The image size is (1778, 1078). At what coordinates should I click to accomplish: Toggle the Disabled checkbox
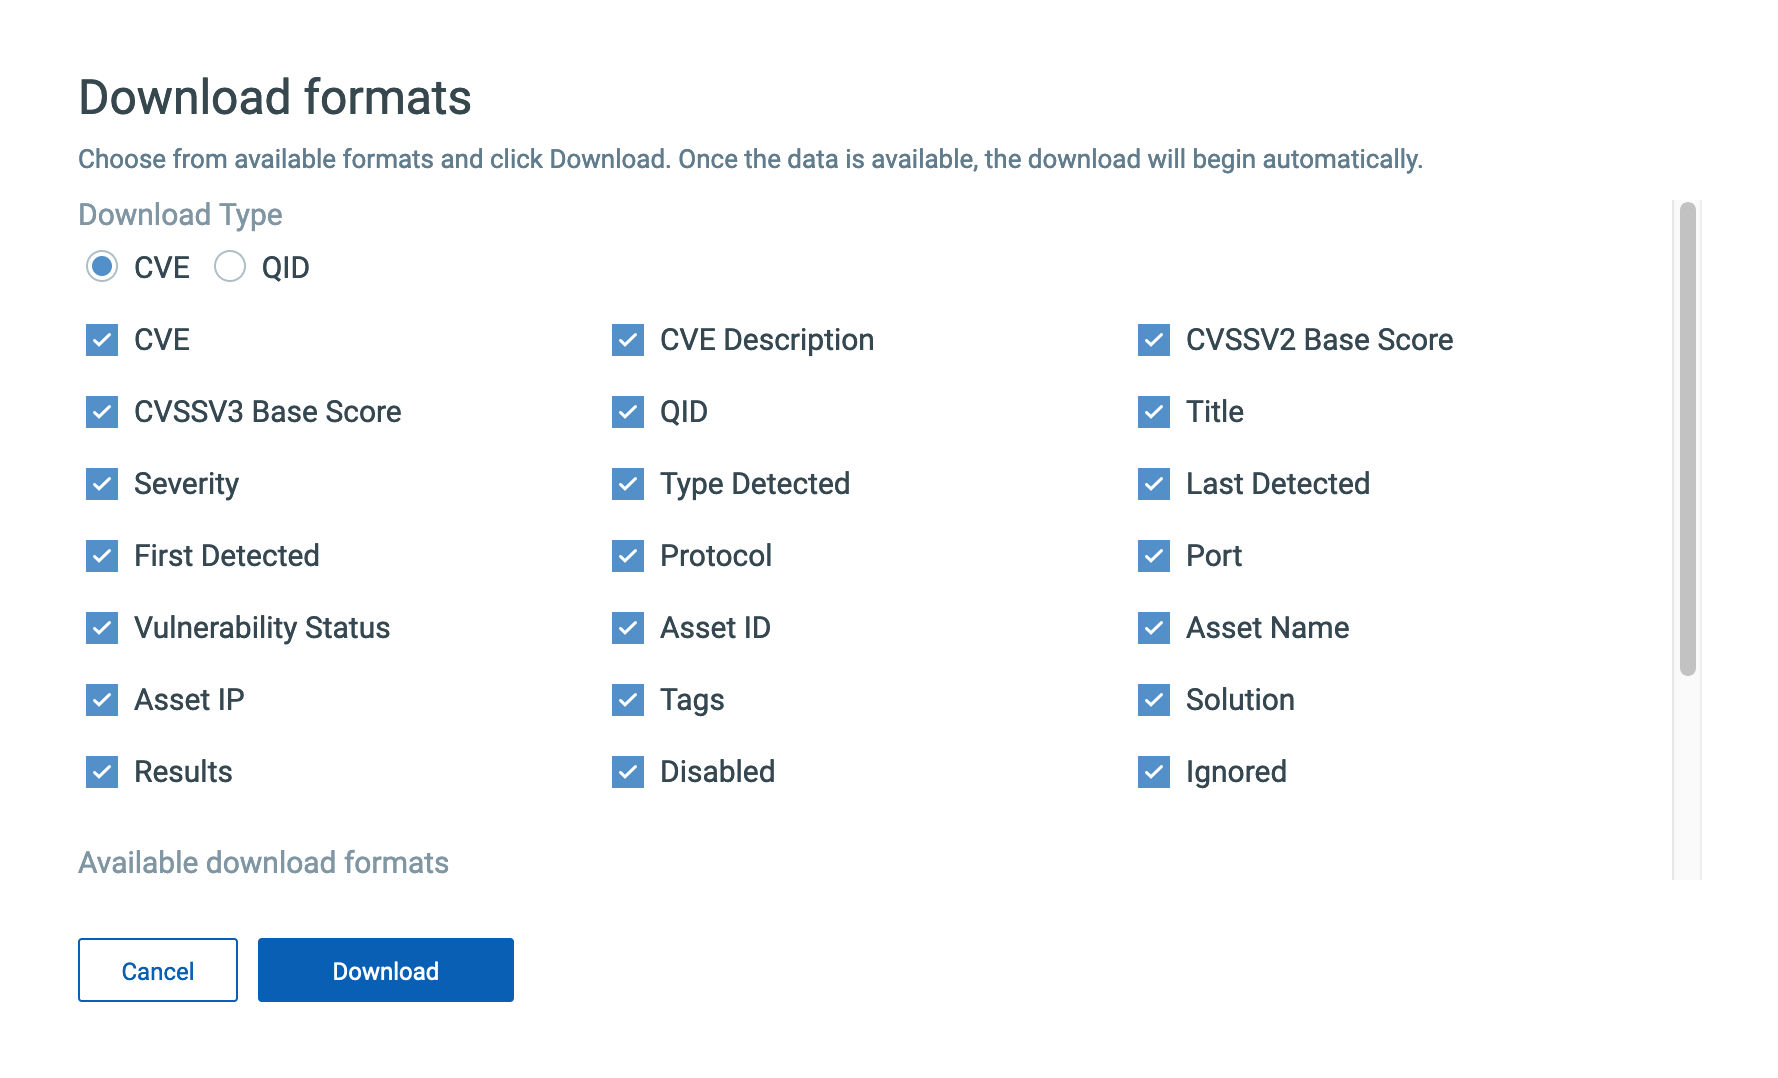[628, 772]
